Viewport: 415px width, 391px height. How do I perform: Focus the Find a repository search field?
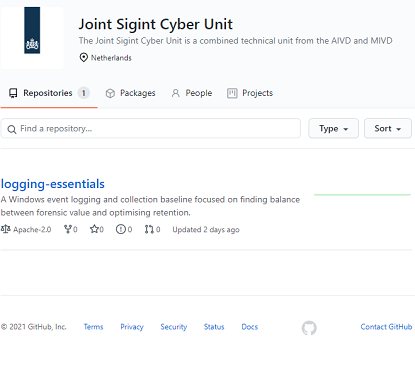(151, 128)
